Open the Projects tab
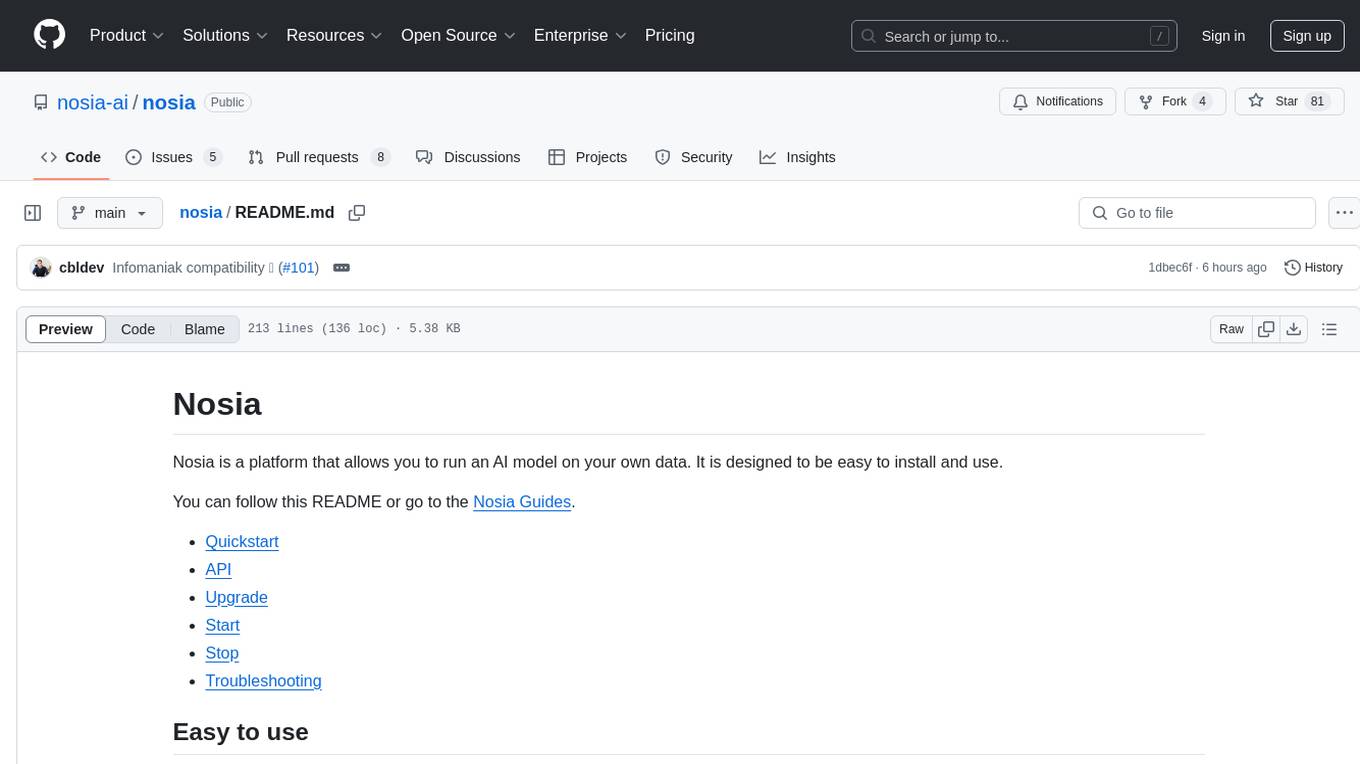 (x=588, y=157)
